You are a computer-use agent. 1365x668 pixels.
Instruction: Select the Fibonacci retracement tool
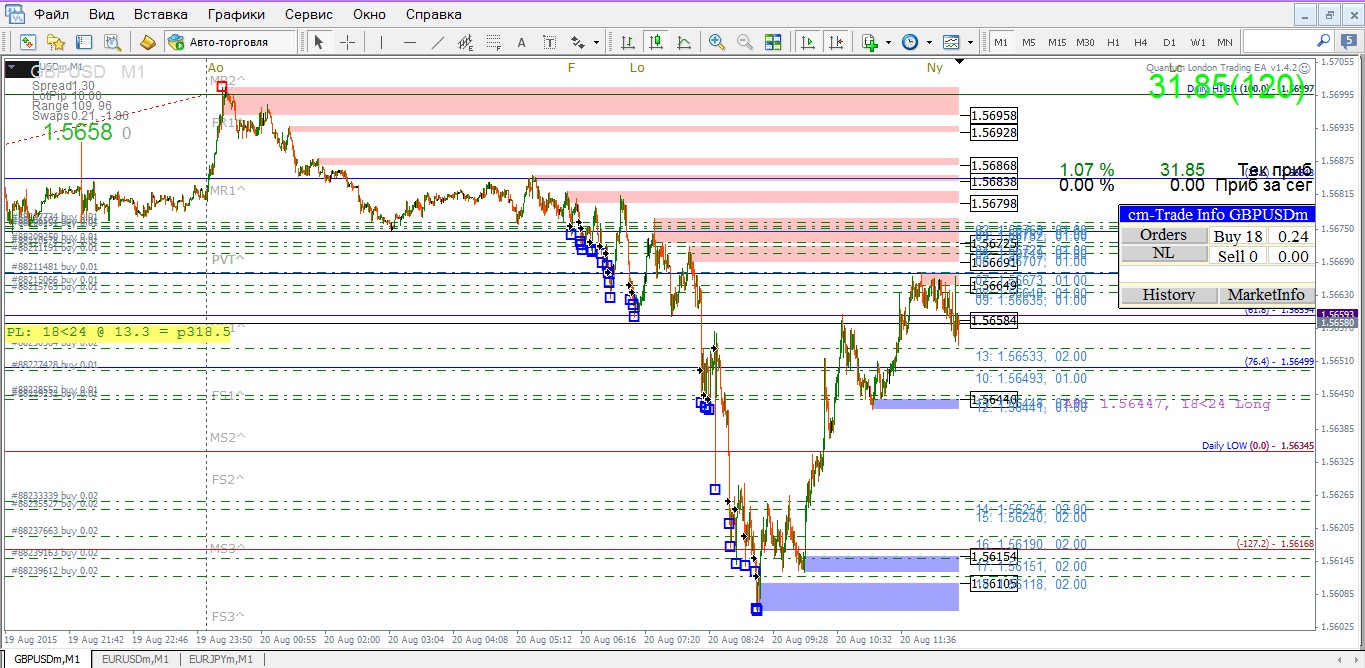(493, 42)
